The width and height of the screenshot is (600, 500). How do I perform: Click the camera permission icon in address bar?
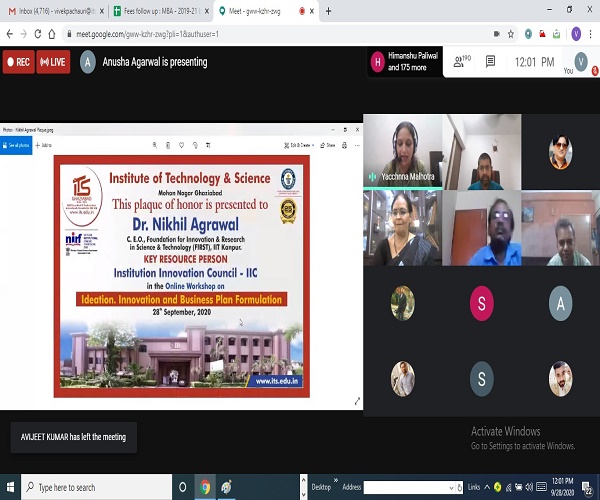(x=497, y=34)
